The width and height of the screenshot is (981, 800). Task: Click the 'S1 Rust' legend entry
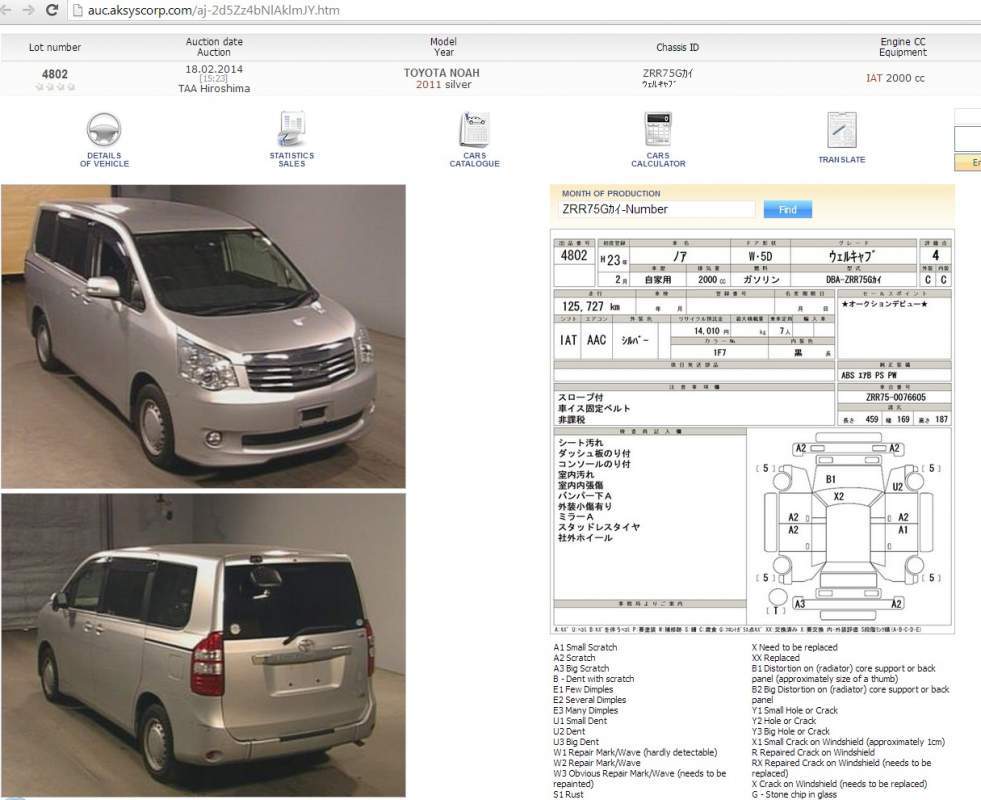point(568,794)
